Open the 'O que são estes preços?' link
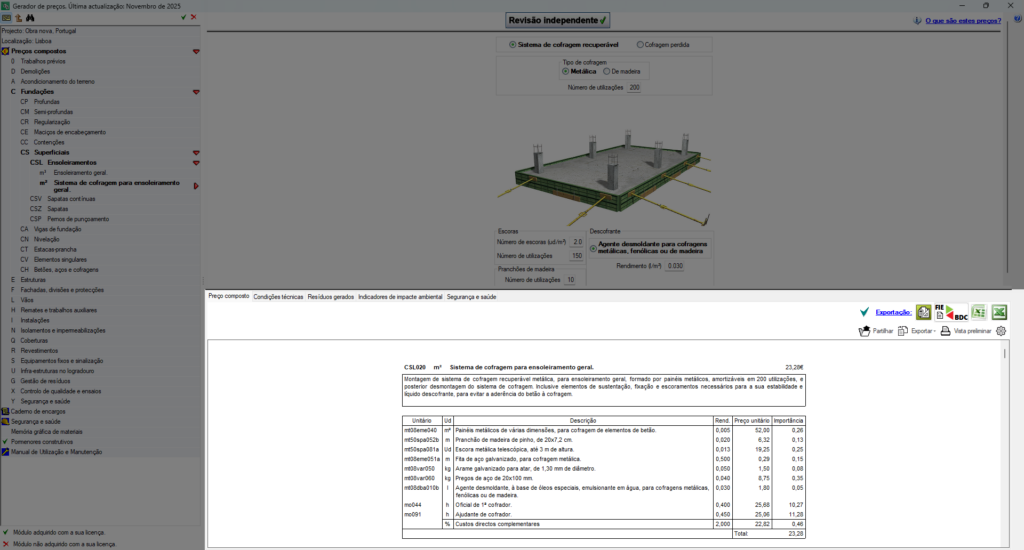Viewport: 1024px width, 550px height. 963,21
